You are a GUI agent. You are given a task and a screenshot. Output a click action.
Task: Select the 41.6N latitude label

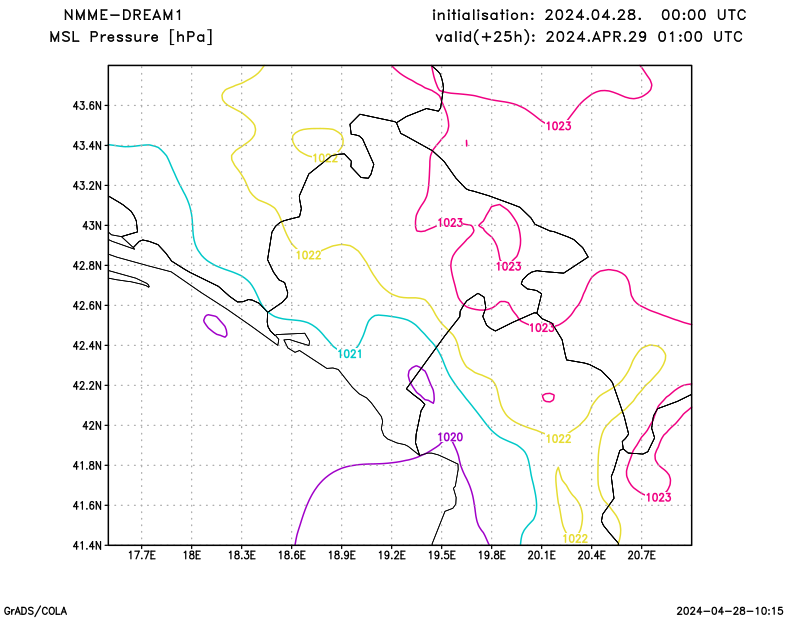(x=87, y=506)
